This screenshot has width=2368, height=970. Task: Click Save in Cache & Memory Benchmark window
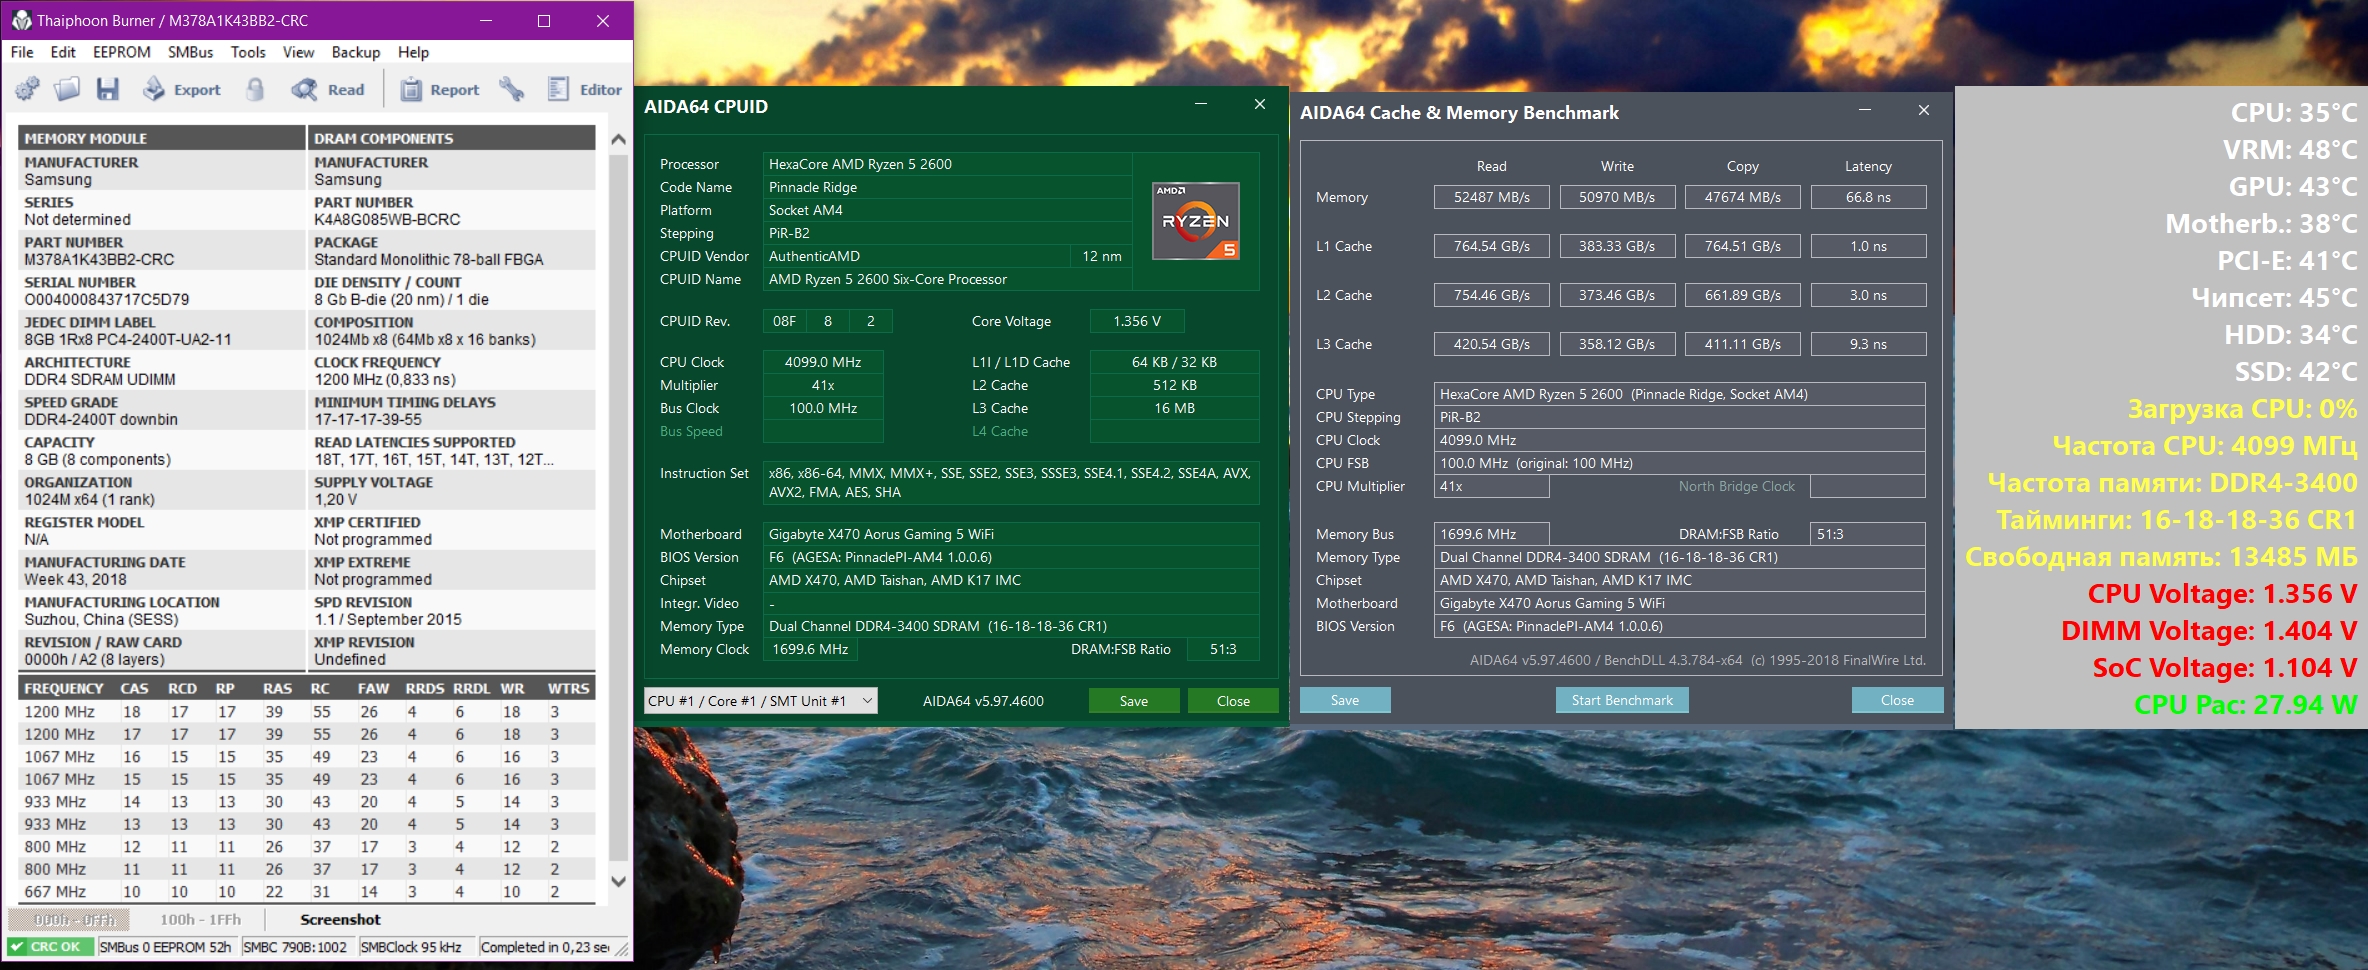pos(1345,700)
